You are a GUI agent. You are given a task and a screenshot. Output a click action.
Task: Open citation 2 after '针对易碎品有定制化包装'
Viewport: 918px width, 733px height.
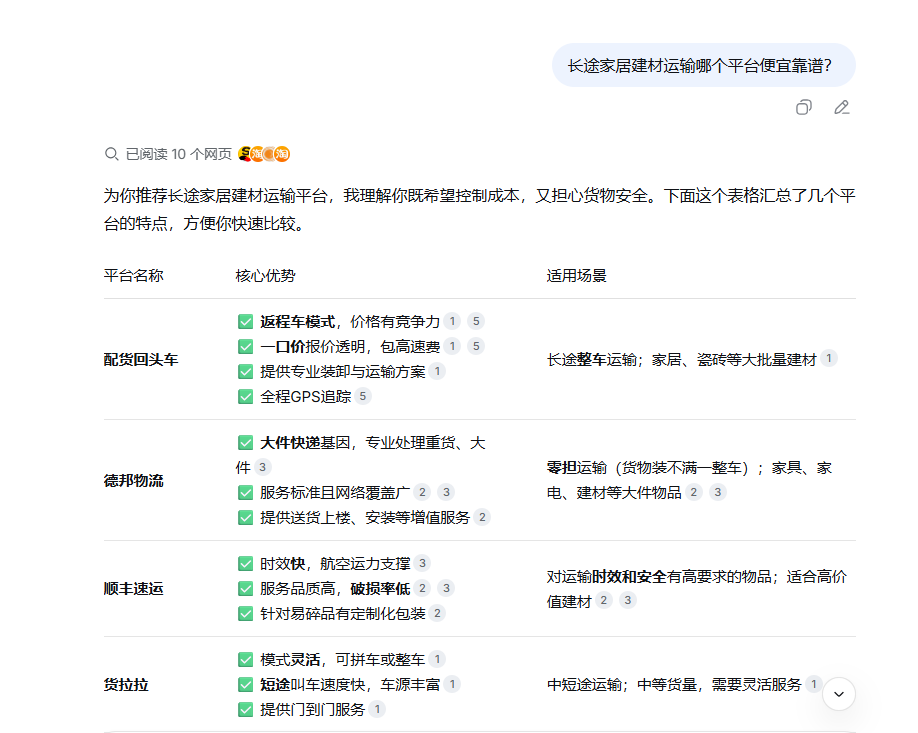(x=437, y=613)
